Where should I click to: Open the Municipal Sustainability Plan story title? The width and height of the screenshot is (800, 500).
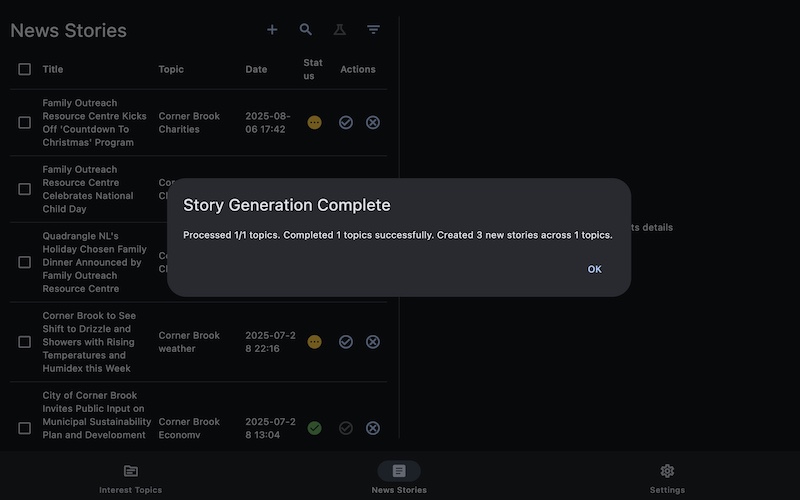(x=96, y=415)
